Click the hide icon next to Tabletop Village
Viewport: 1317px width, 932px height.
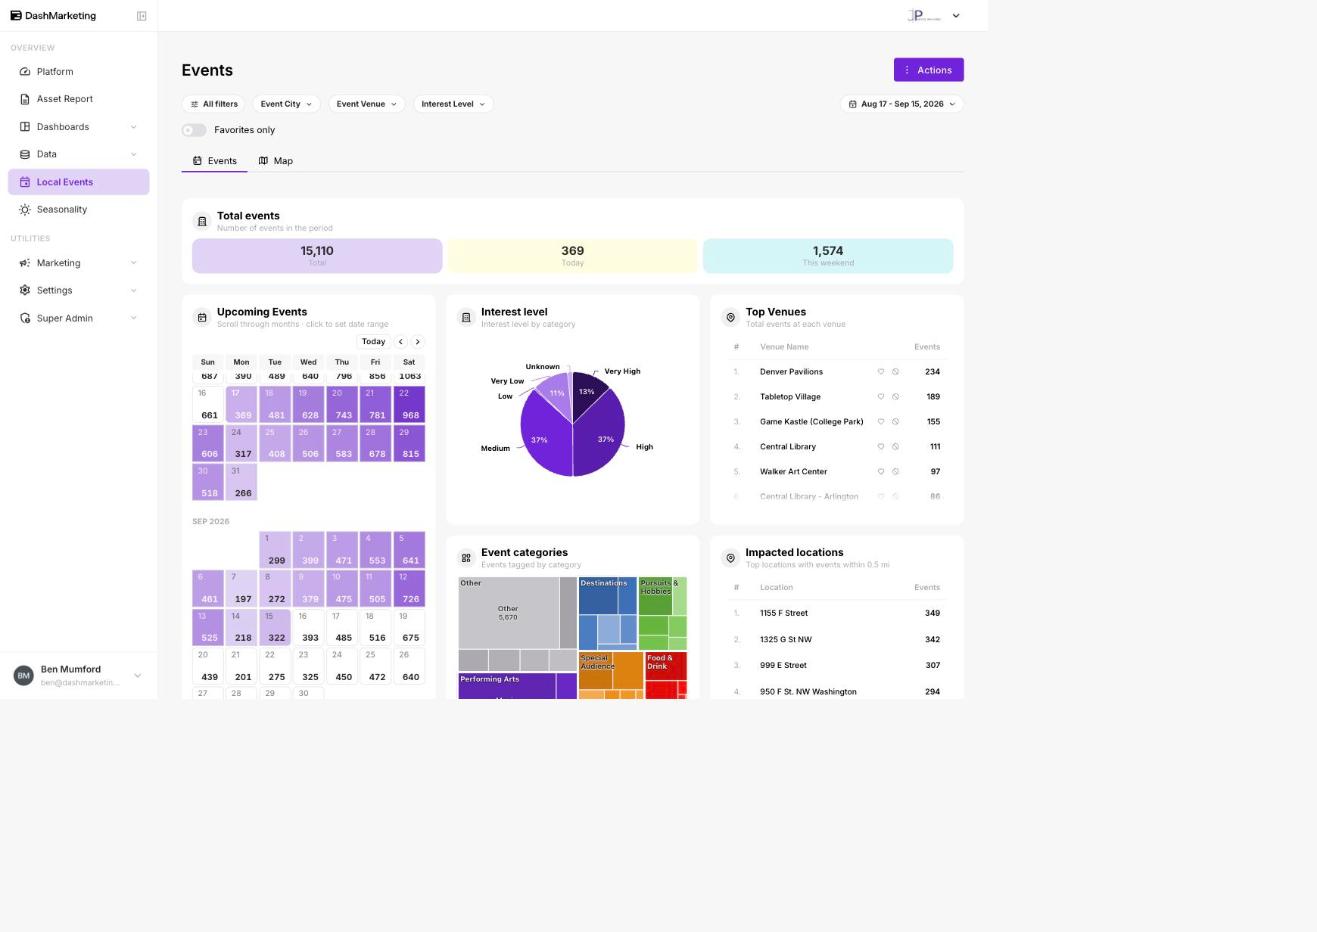tap(895, 397)
